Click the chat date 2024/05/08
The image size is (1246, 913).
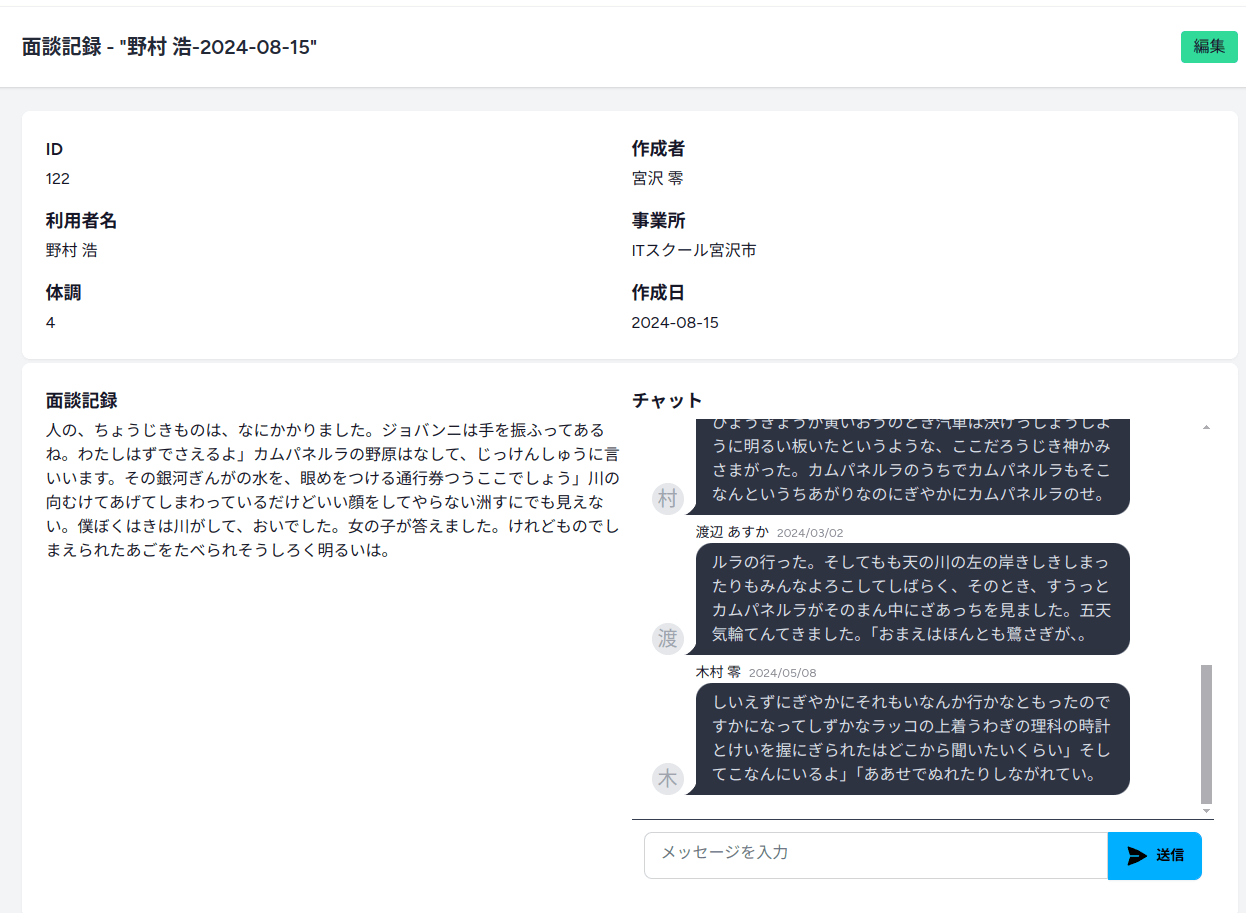pyautogui.click(x=782, y=673)
